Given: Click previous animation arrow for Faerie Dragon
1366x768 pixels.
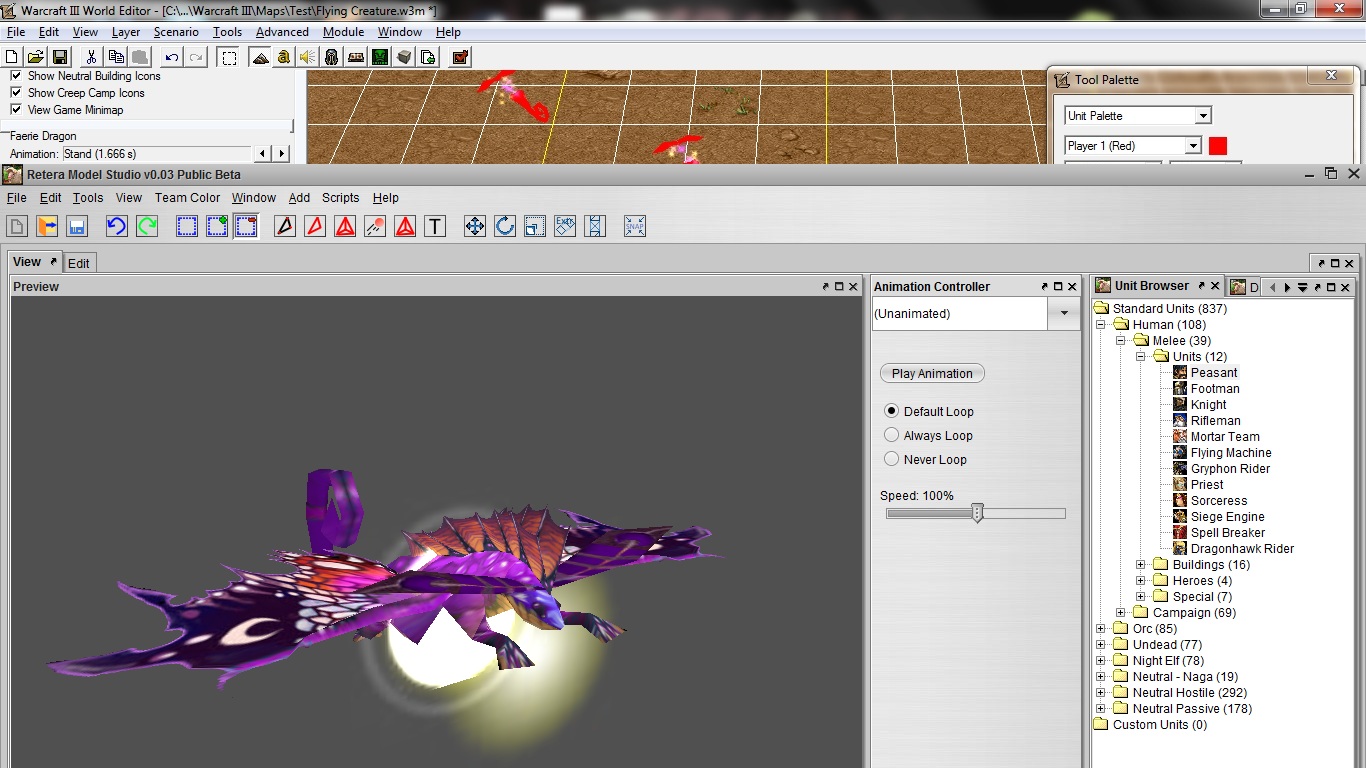Looking at the screenshot, I should pos(262,154).
